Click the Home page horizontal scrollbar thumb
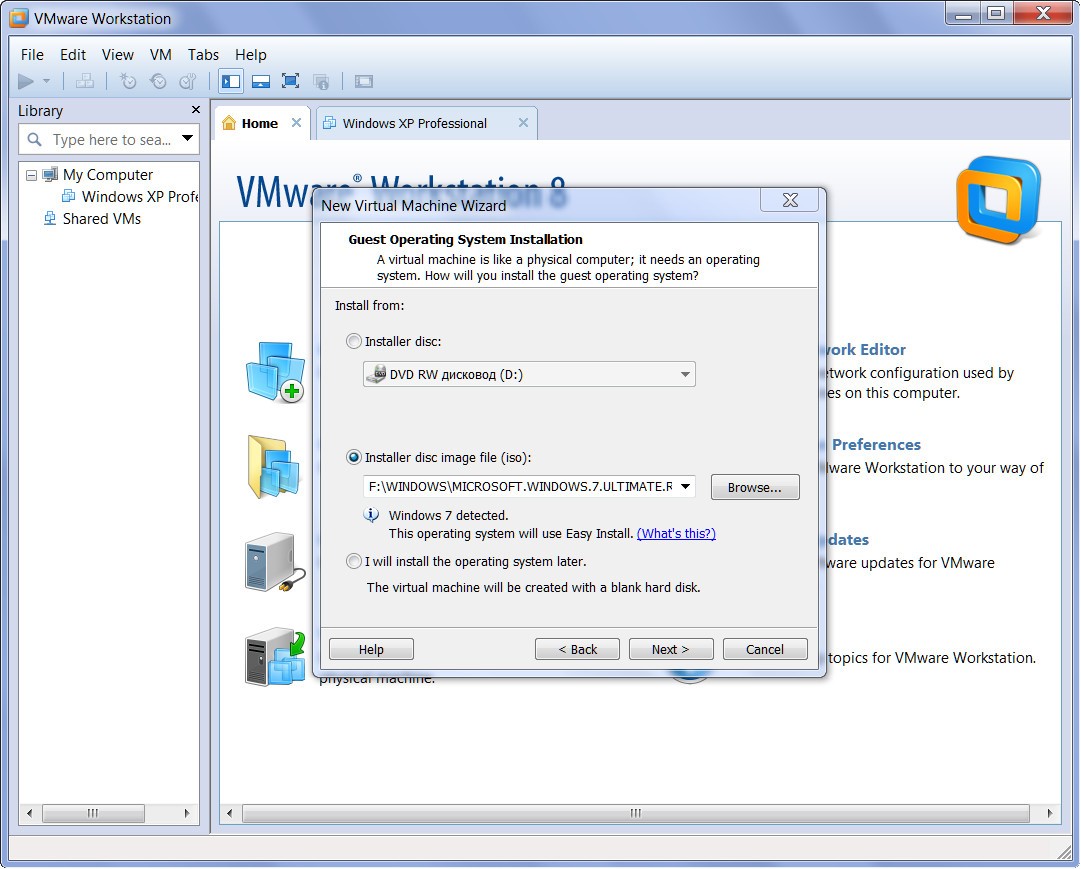Viewport: 1081px width, 869px height. tap(636, 813)
